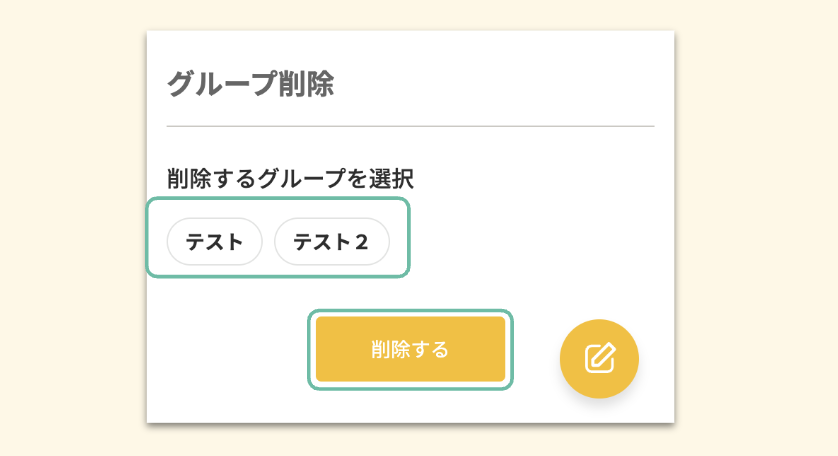This screenshot has height=456, width=838.
Task: Click the 削除するグループを選択 label
Action: [x=290, y=179]
